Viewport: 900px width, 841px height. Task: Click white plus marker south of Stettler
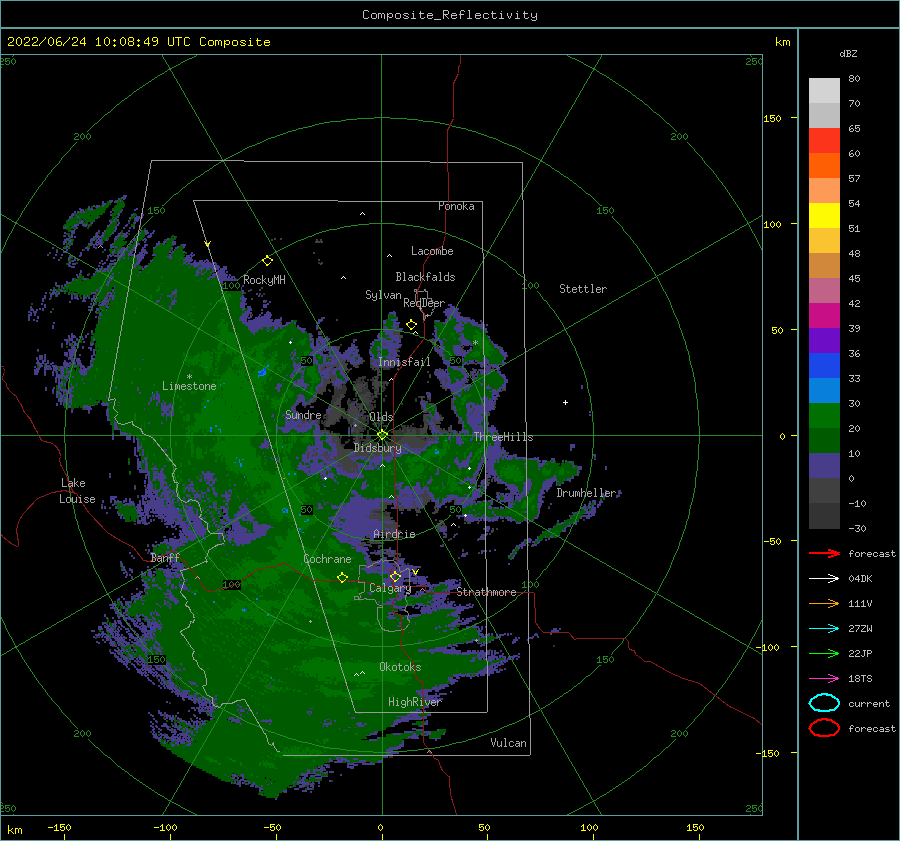coord(565,402)
